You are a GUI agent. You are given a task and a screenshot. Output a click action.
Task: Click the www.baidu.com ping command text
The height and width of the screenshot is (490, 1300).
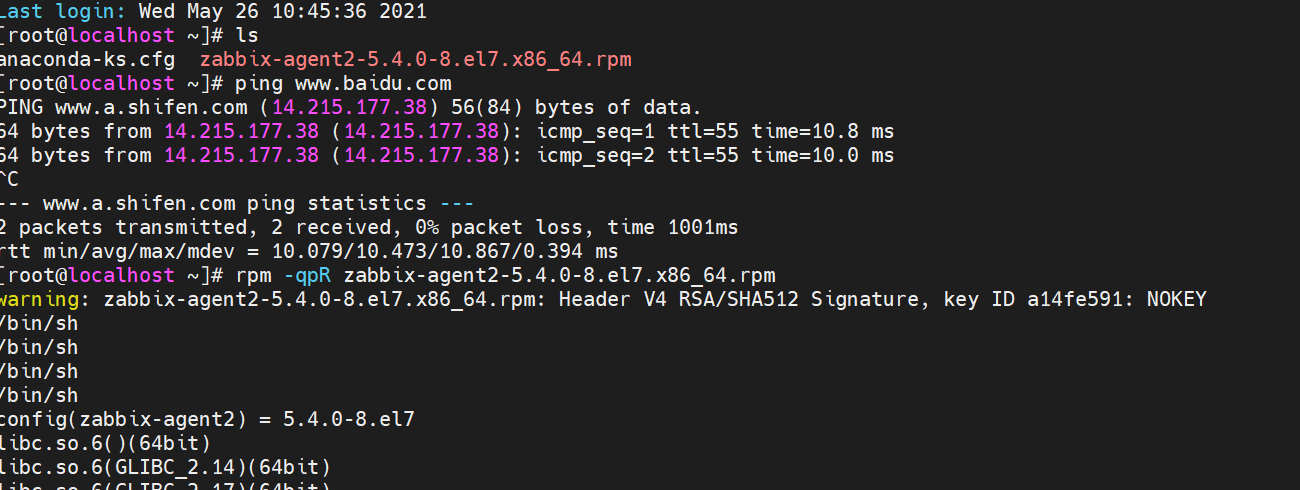(x=343, y=84)
